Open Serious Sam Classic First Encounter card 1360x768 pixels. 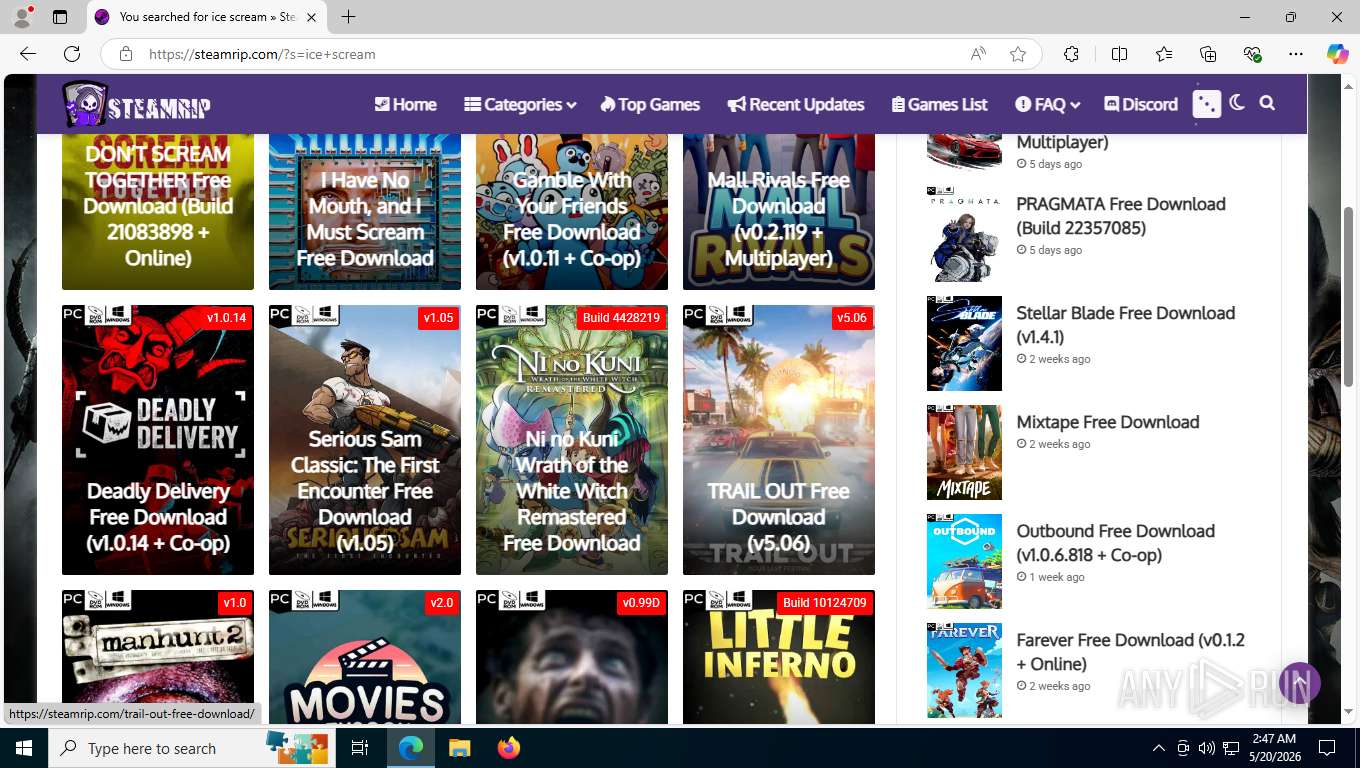coord(365,440)
